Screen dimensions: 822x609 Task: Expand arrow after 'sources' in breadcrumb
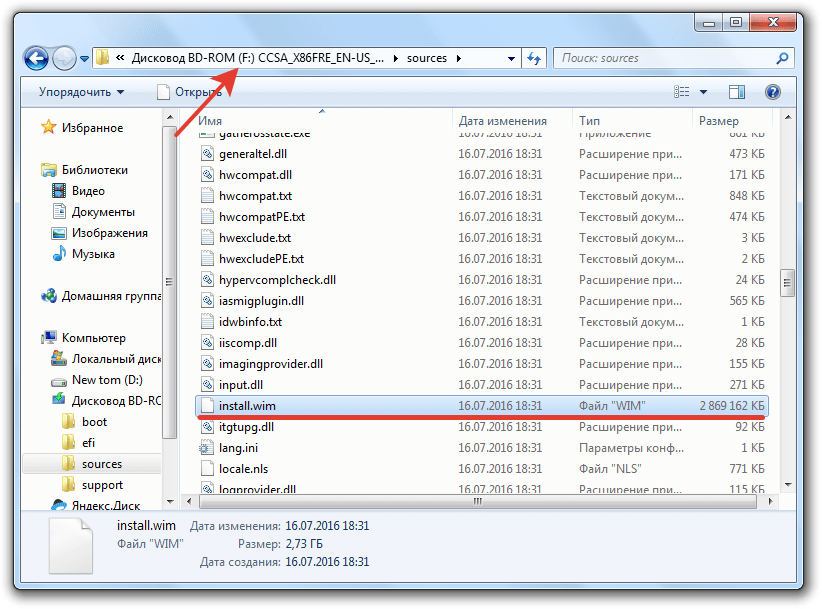459,58
